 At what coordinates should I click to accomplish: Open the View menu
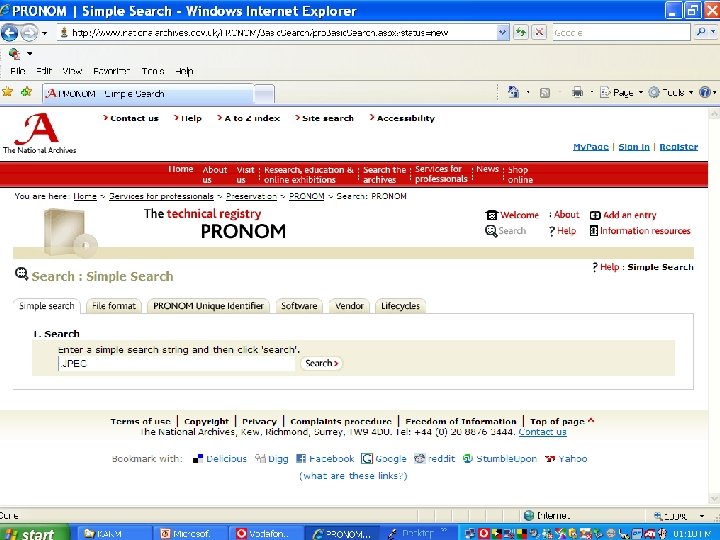(x=72, y=71)
